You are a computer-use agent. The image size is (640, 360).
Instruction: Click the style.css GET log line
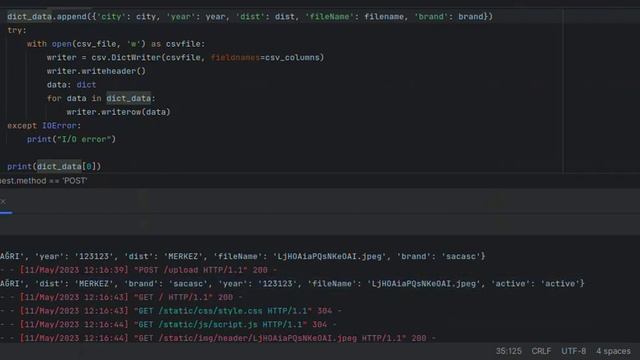(x=171, y=311)
